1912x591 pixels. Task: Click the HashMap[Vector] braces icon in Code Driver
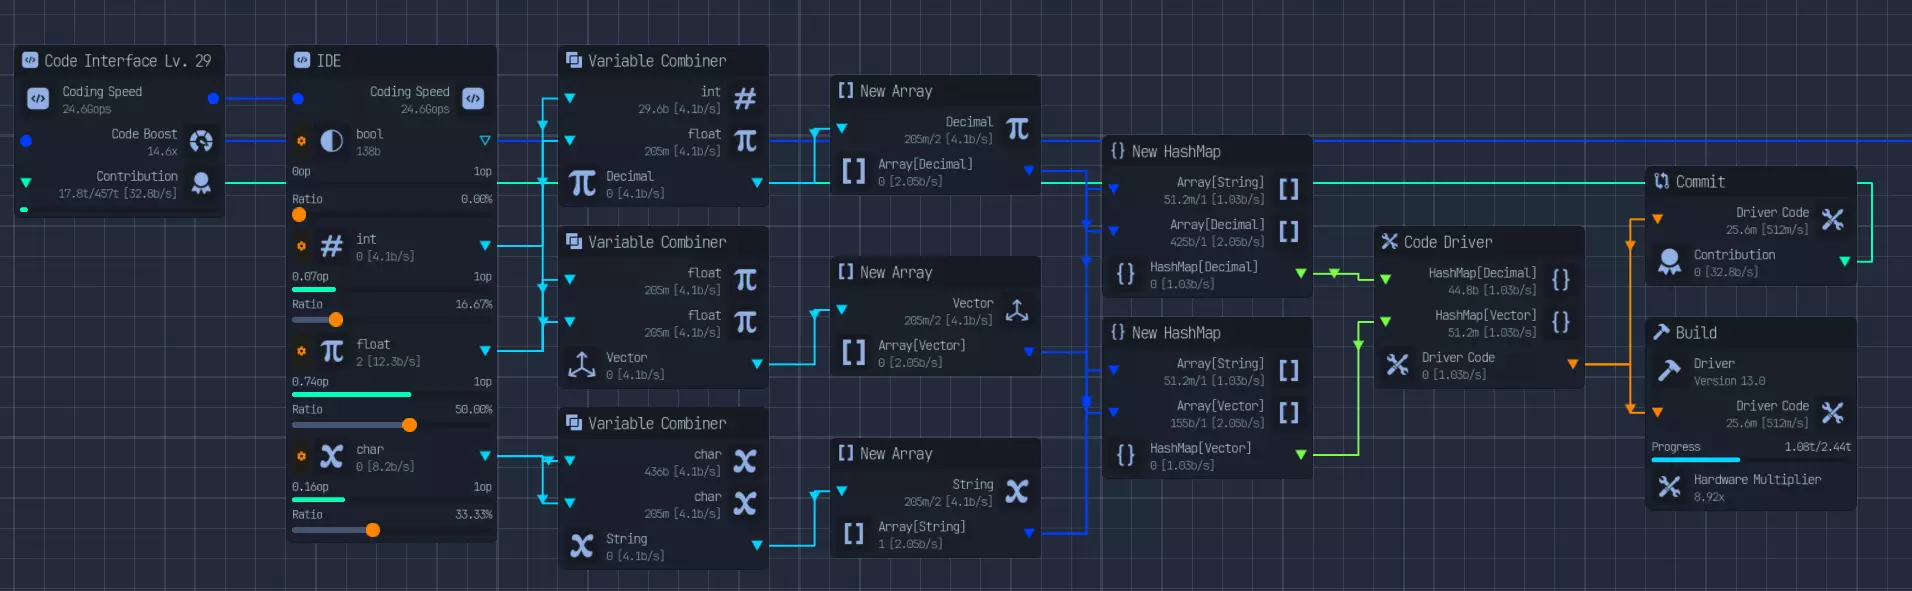tap(1561, 321)
